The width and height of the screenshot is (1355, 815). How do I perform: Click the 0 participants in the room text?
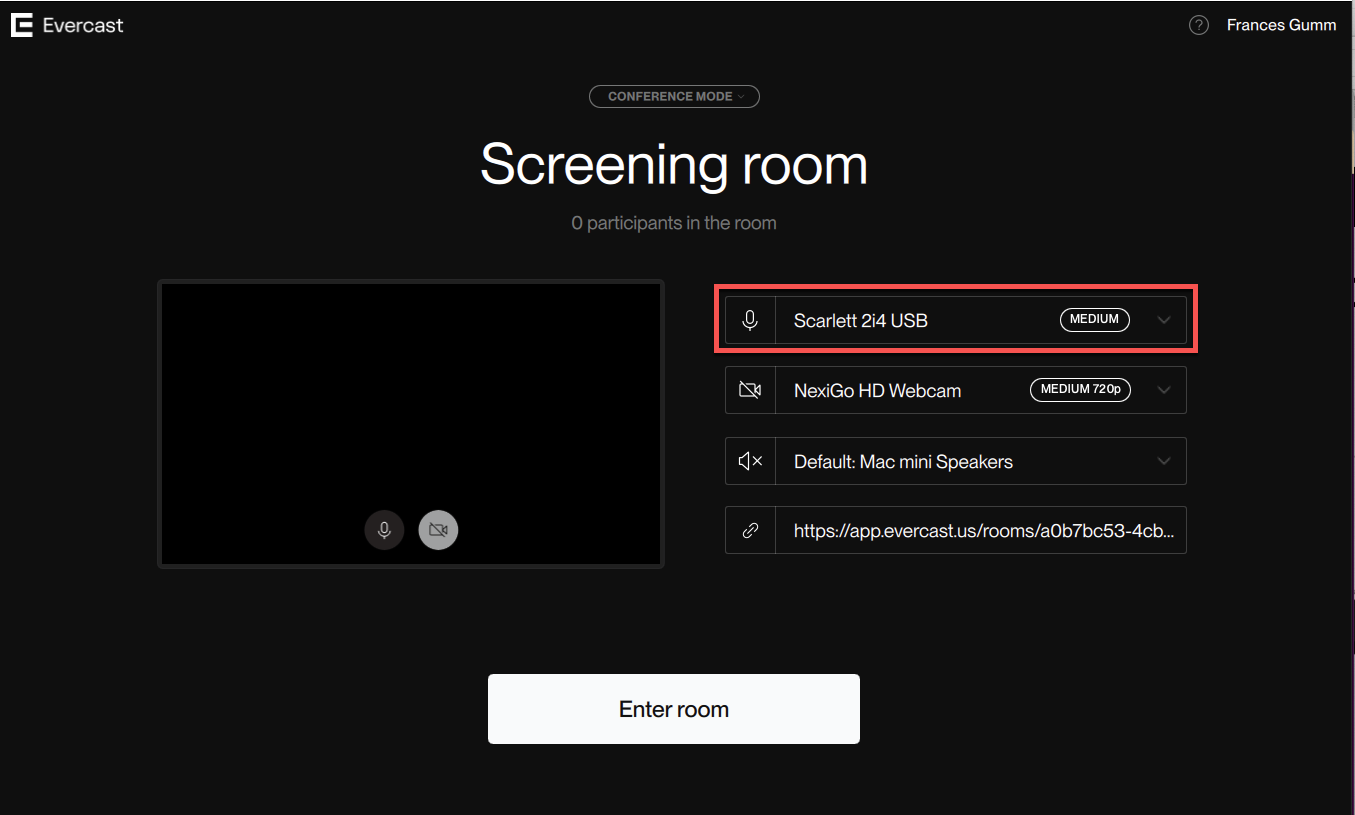(x=674, y=223)
